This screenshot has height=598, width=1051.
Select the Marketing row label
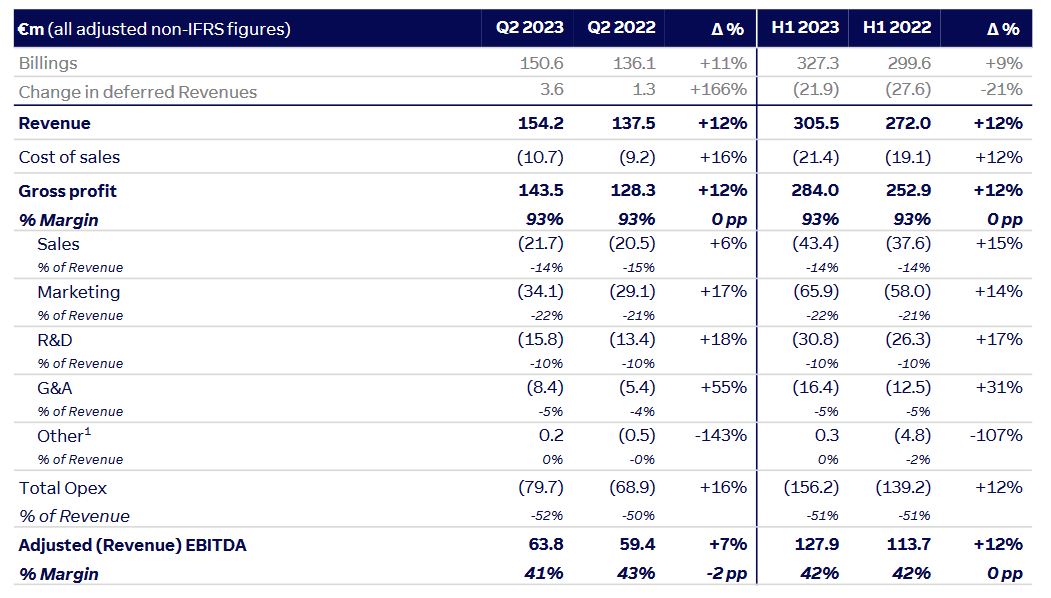[78, 292]
